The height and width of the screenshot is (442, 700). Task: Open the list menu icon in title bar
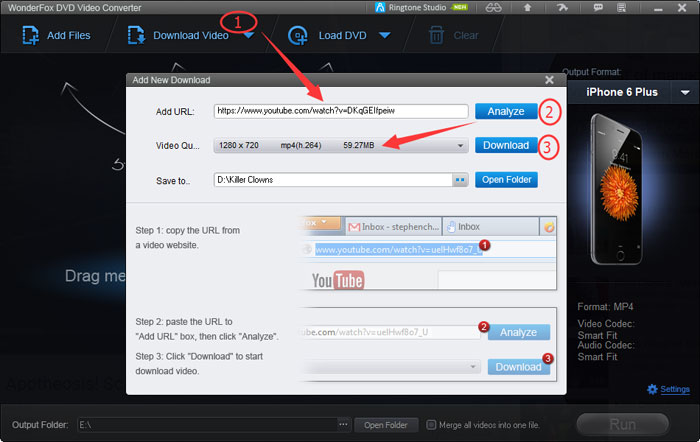(621, 8)
